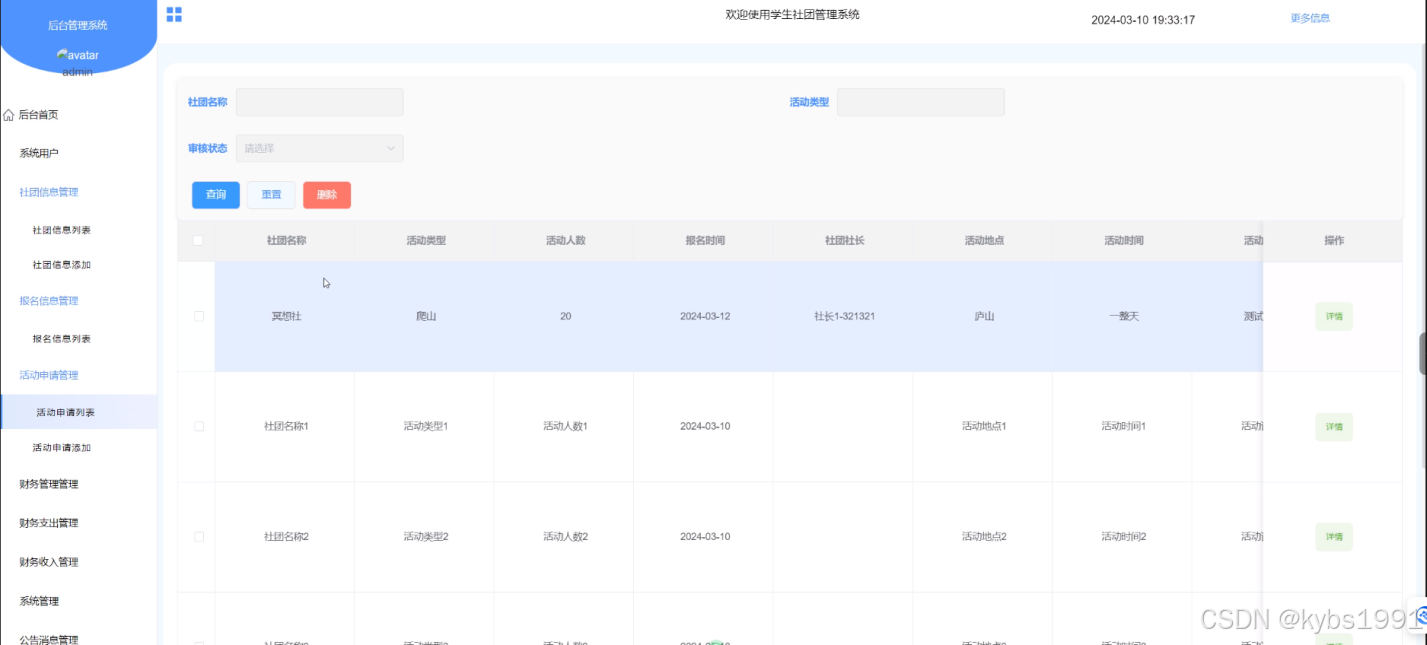
Task: Click the 欢迎使用学生社团管理系统 header text
Action: (x=793, y=14)
